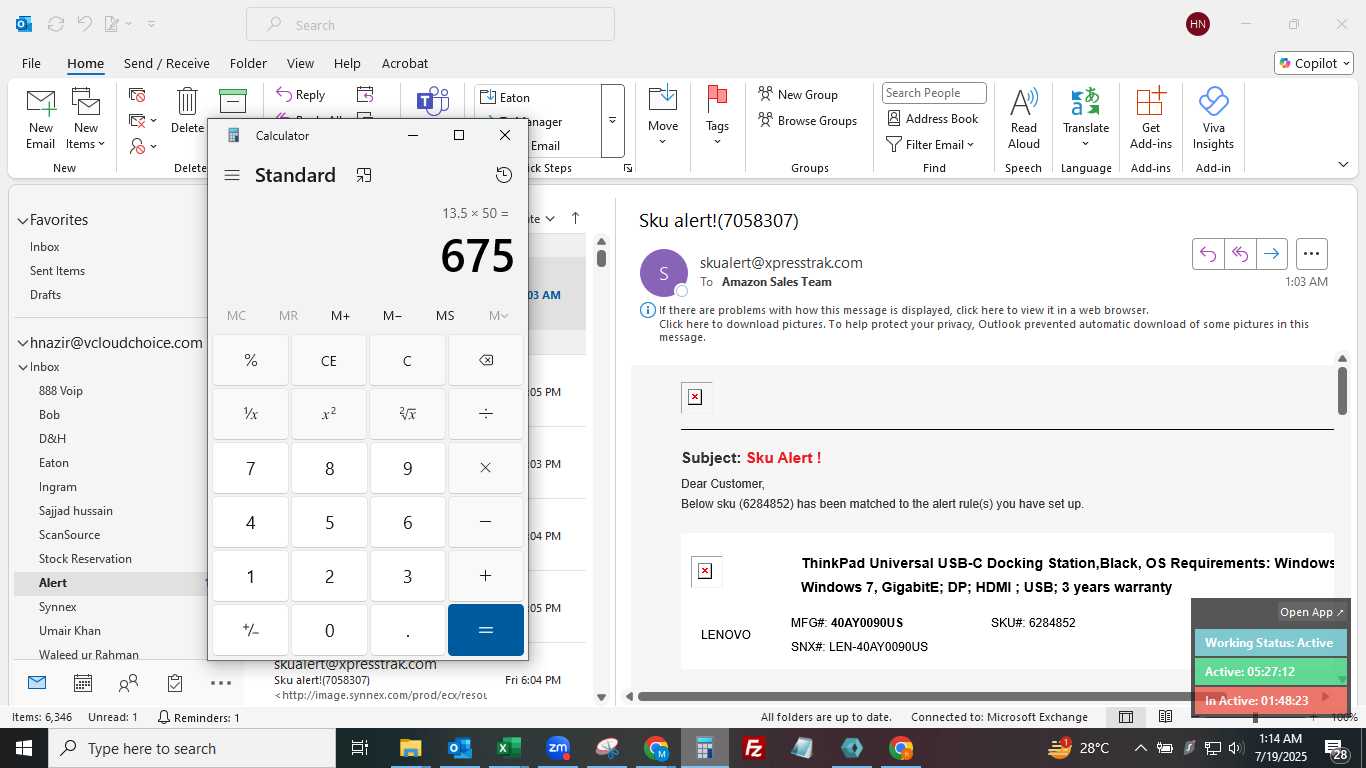The width and height of the screenshot is (1366, 768).
Task: Click the Reply button in the ribbon
Action: [x=301, y=95]
